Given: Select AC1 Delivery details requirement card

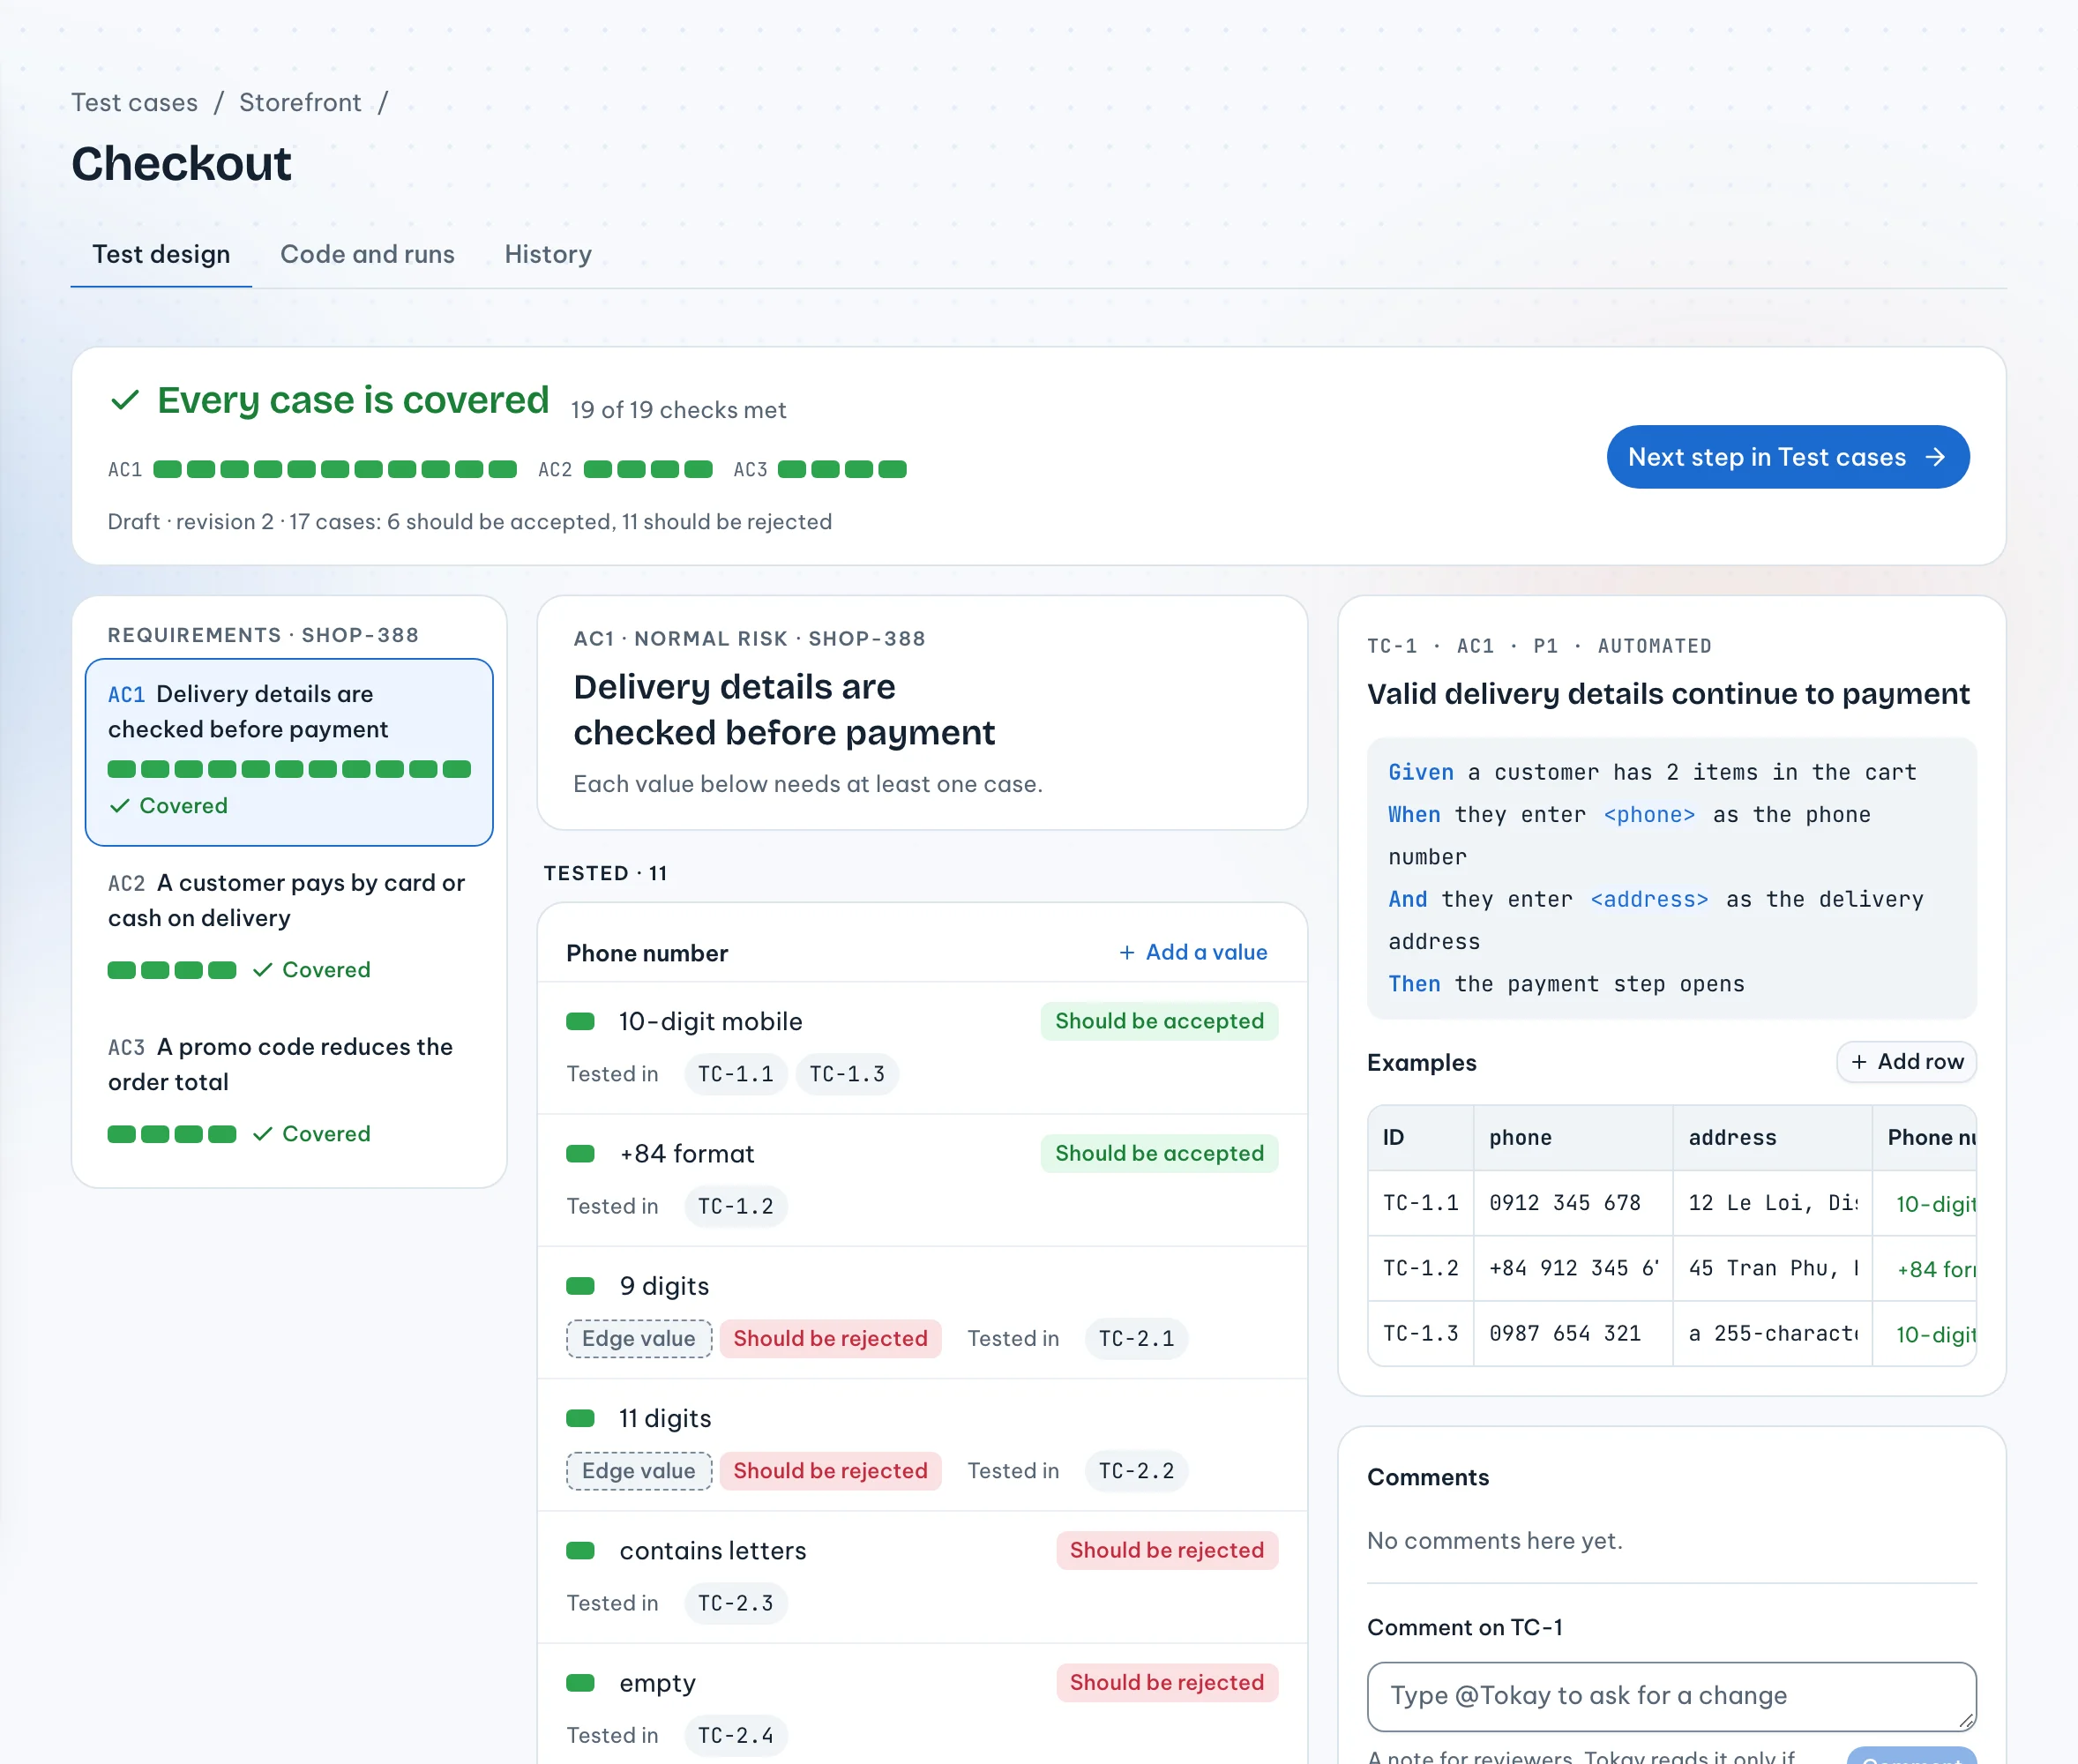Looking at the screenshot, I should click(289, 751).
